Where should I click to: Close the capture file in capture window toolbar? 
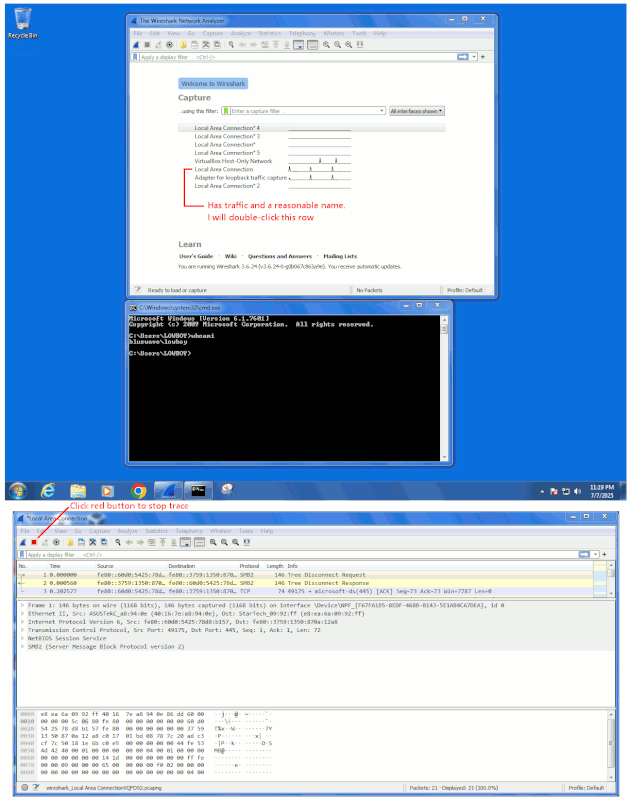[92, 542]
